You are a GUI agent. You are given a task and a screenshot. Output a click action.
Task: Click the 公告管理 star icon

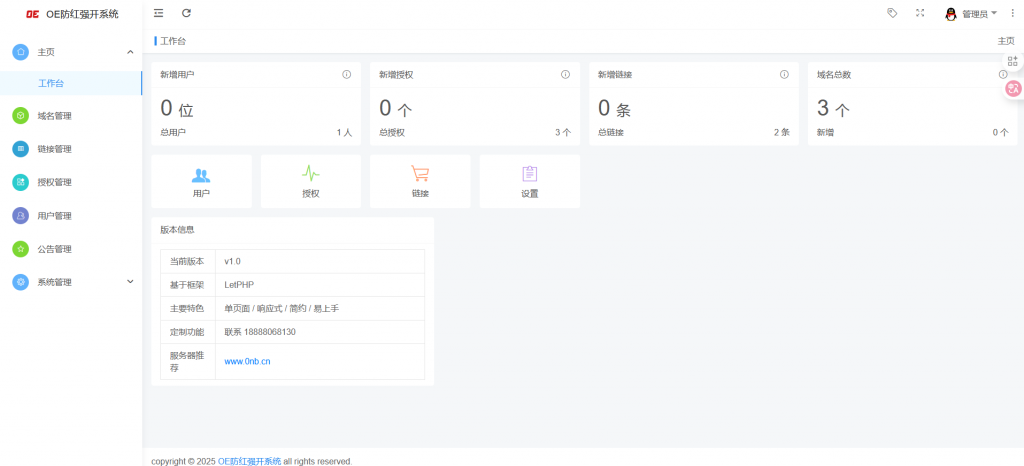point(21,249)
